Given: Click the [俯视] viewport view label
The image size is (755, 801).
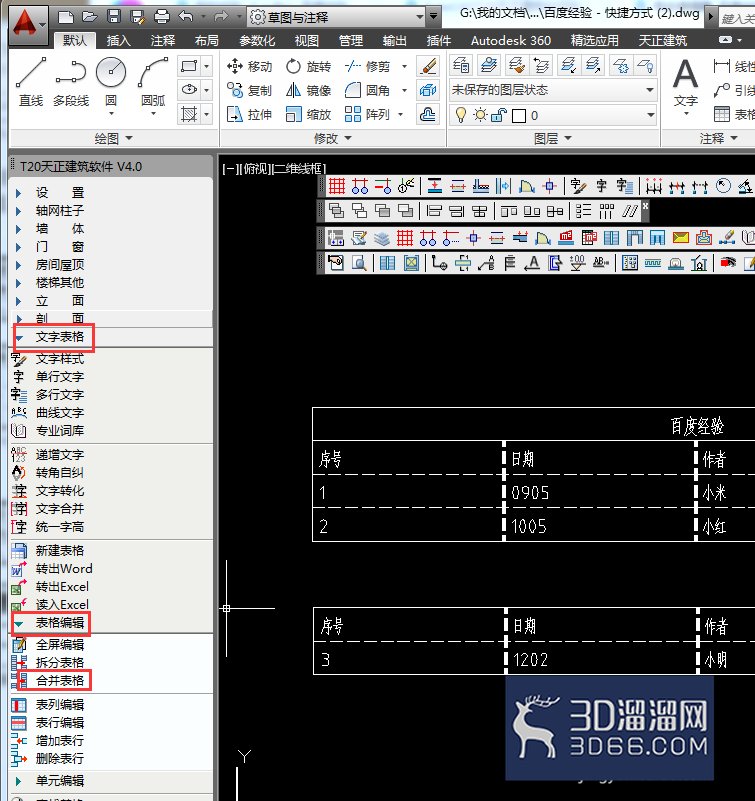Looking at the screenshot, I should tap(255, 169).
